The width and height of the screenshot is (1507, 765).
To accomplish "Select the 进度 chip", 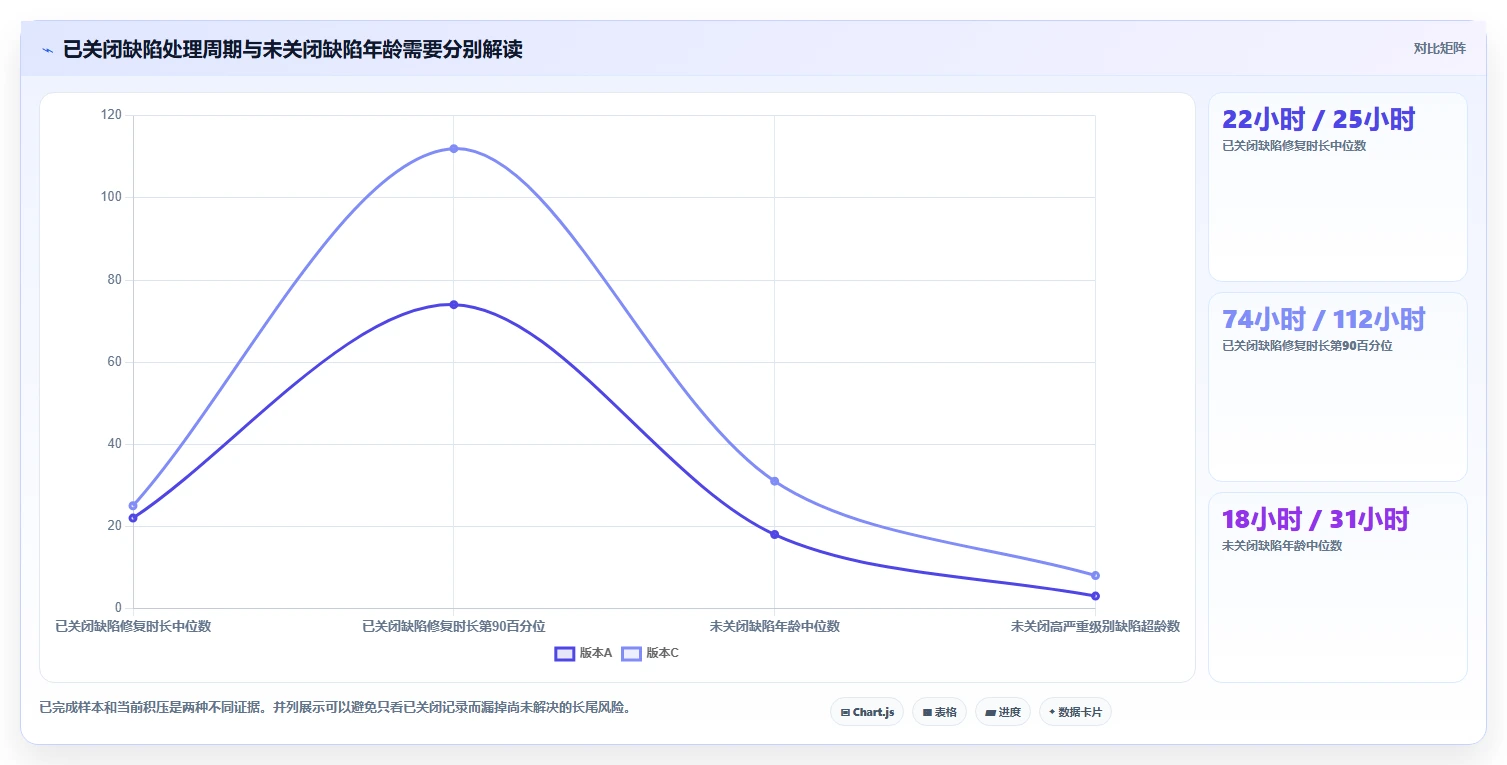I will [x=1003, y=712].
